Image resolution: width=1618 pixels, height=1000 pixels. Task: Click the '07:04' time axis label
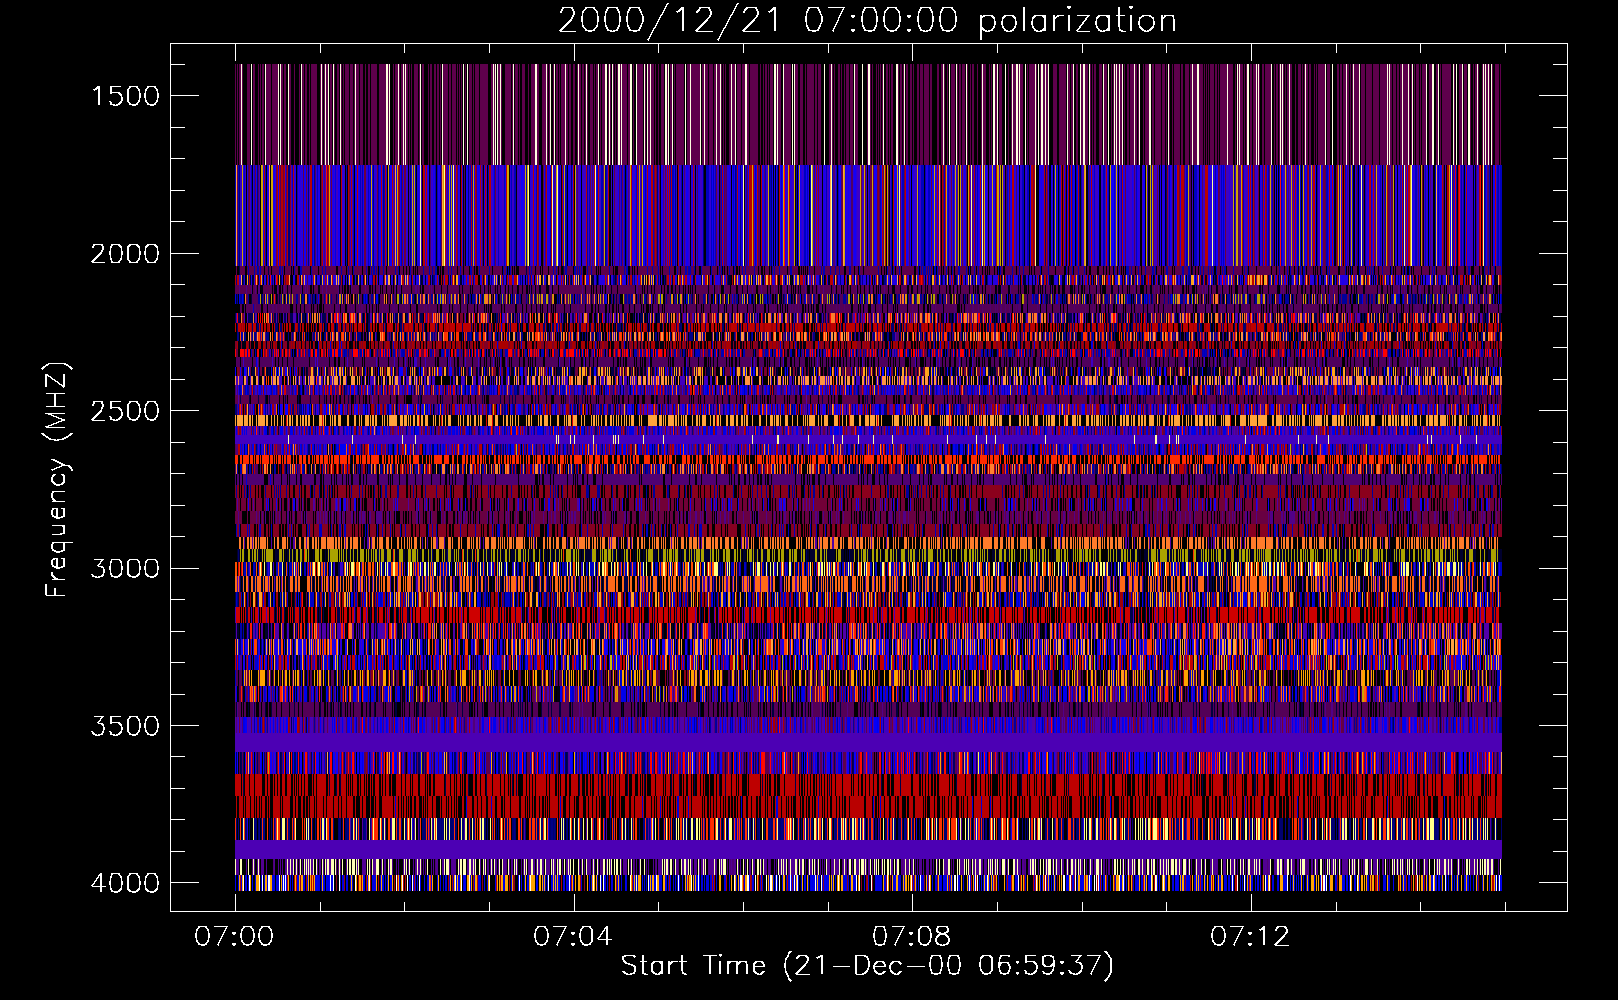pos(572,937)
